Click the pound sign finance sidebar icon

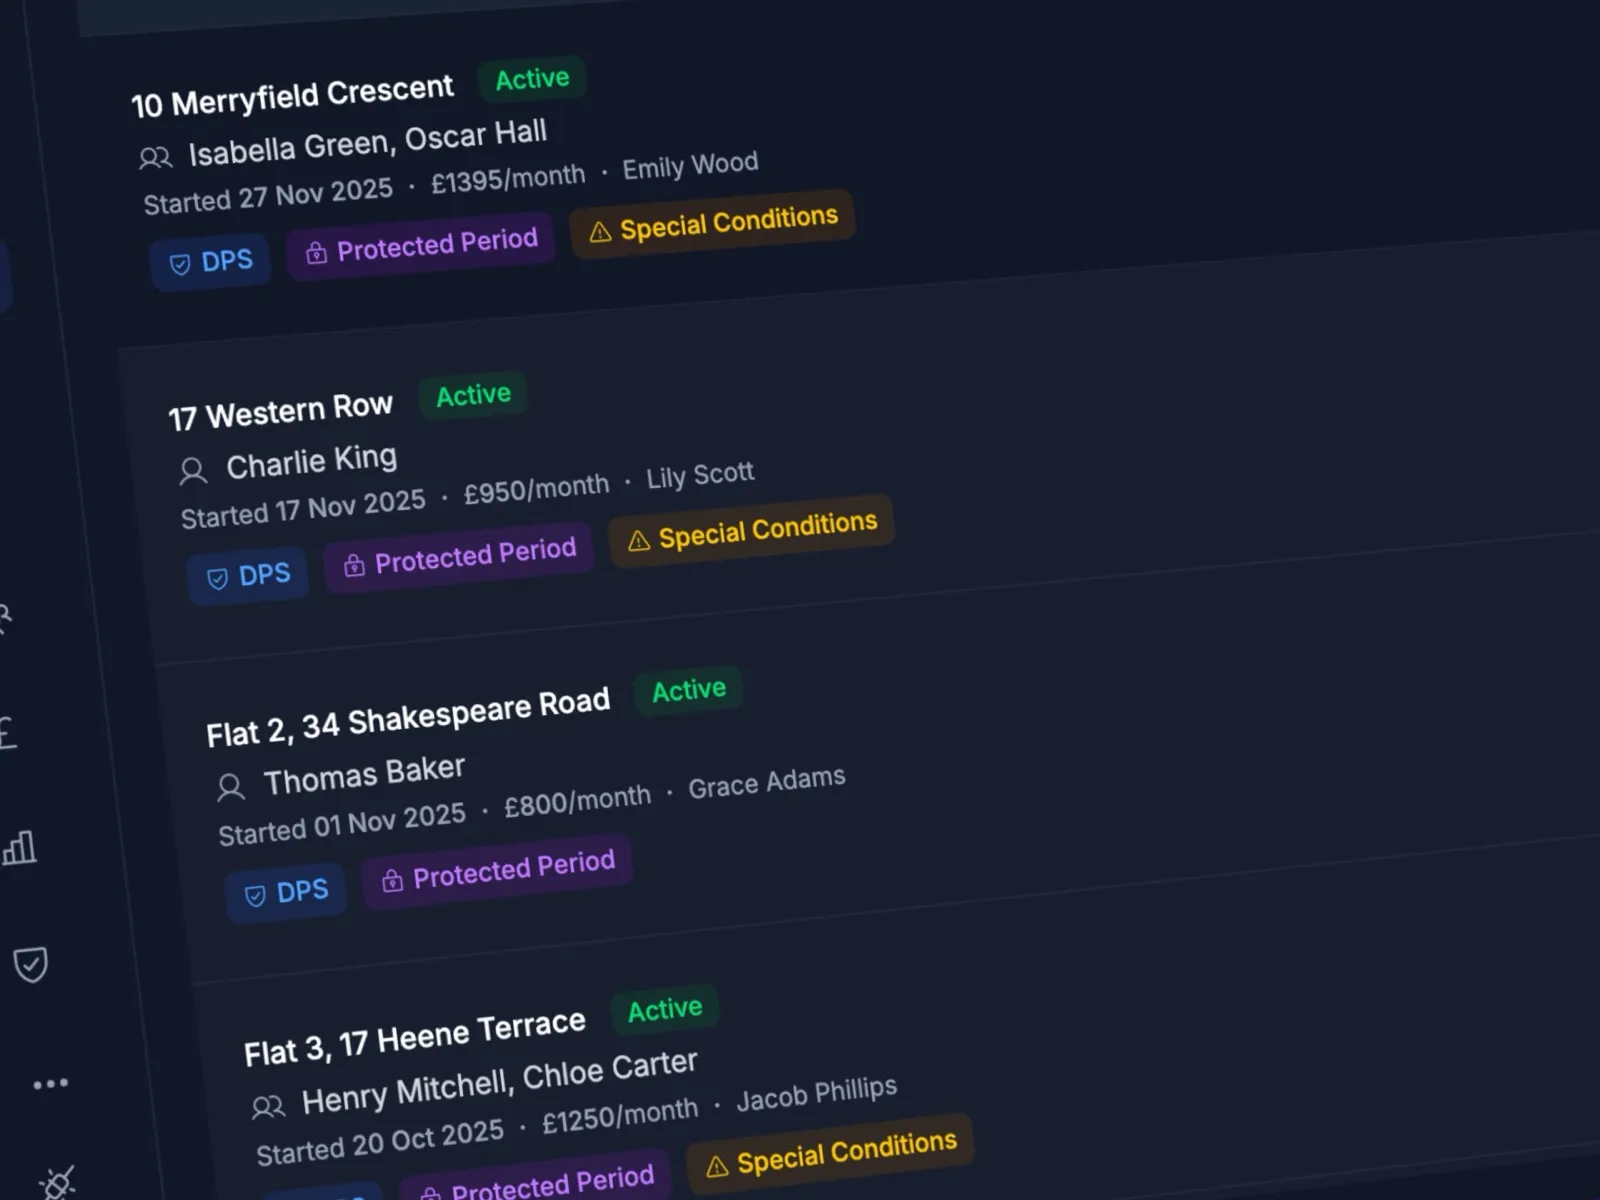8,733
